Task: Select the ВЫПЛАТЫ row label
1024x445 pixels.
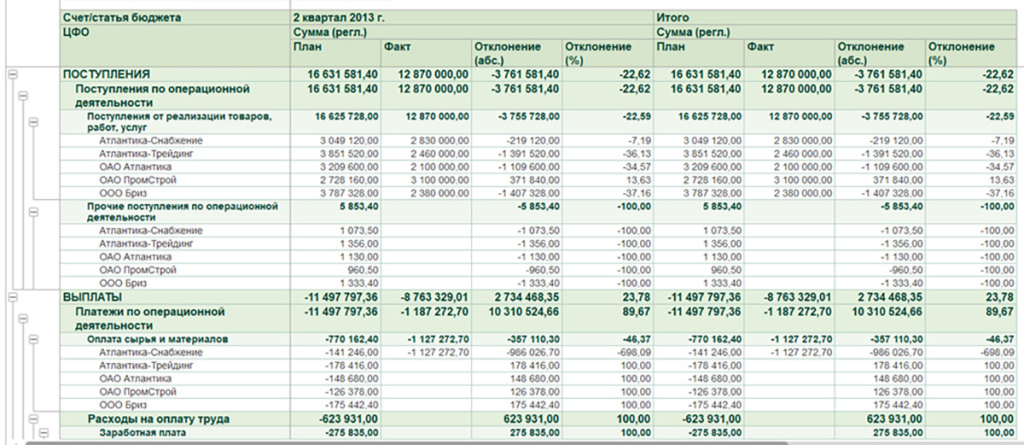Action: coord(92,298)
